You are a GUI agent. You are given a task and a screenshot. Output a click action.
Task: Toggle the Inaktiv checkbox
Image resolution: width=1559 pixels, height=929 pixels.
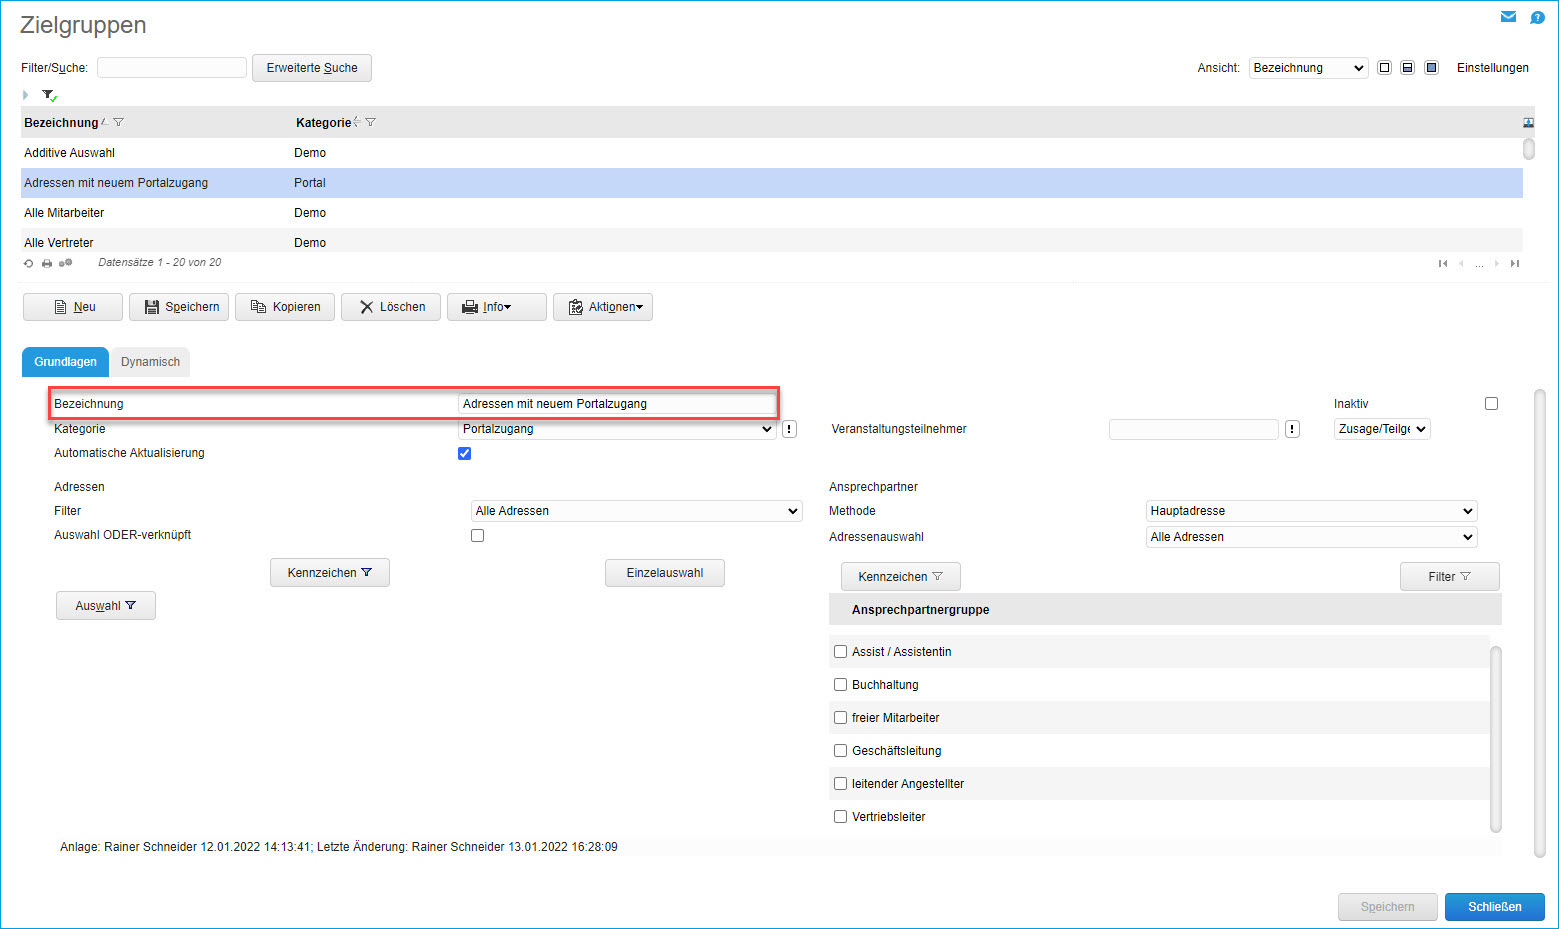click(x=1491, y=404)
